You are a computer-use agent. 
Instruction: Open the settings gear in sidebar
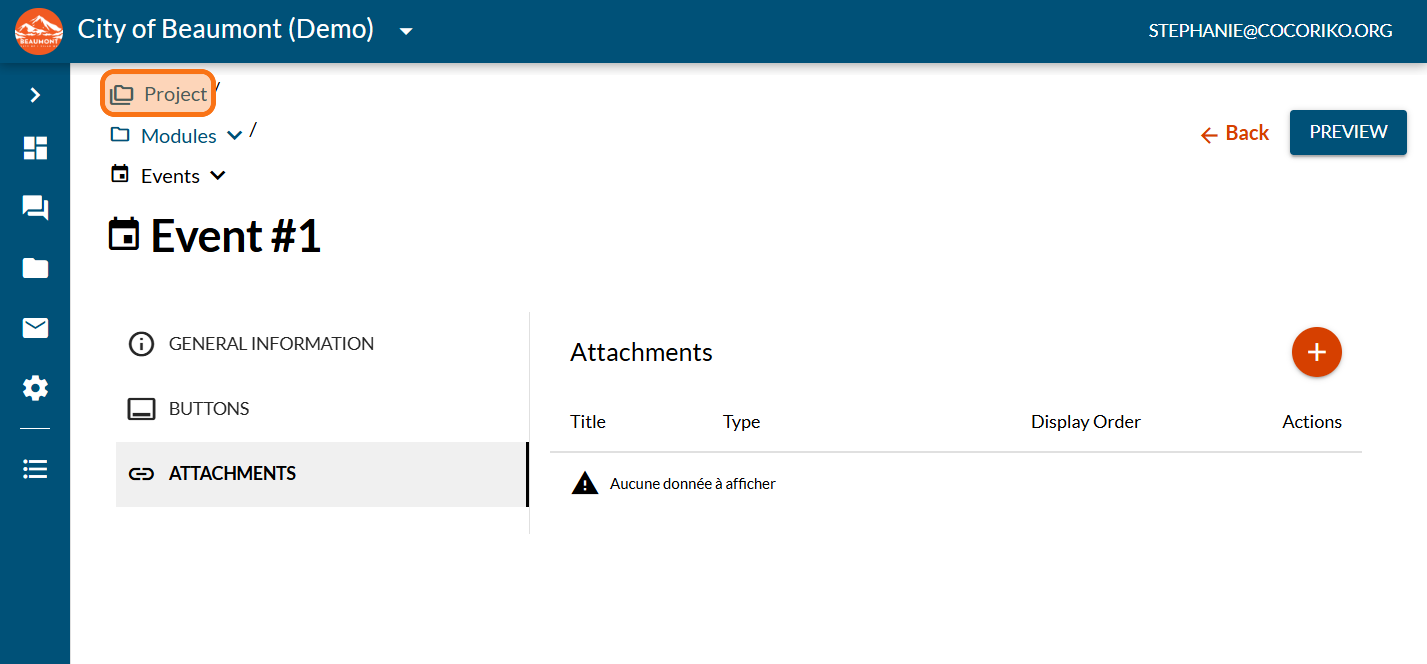pos(35,388)
